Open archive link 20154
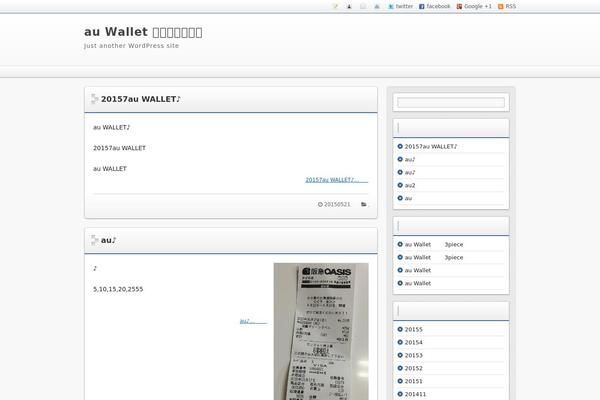600x400 pixels. [x=414, y=343]
